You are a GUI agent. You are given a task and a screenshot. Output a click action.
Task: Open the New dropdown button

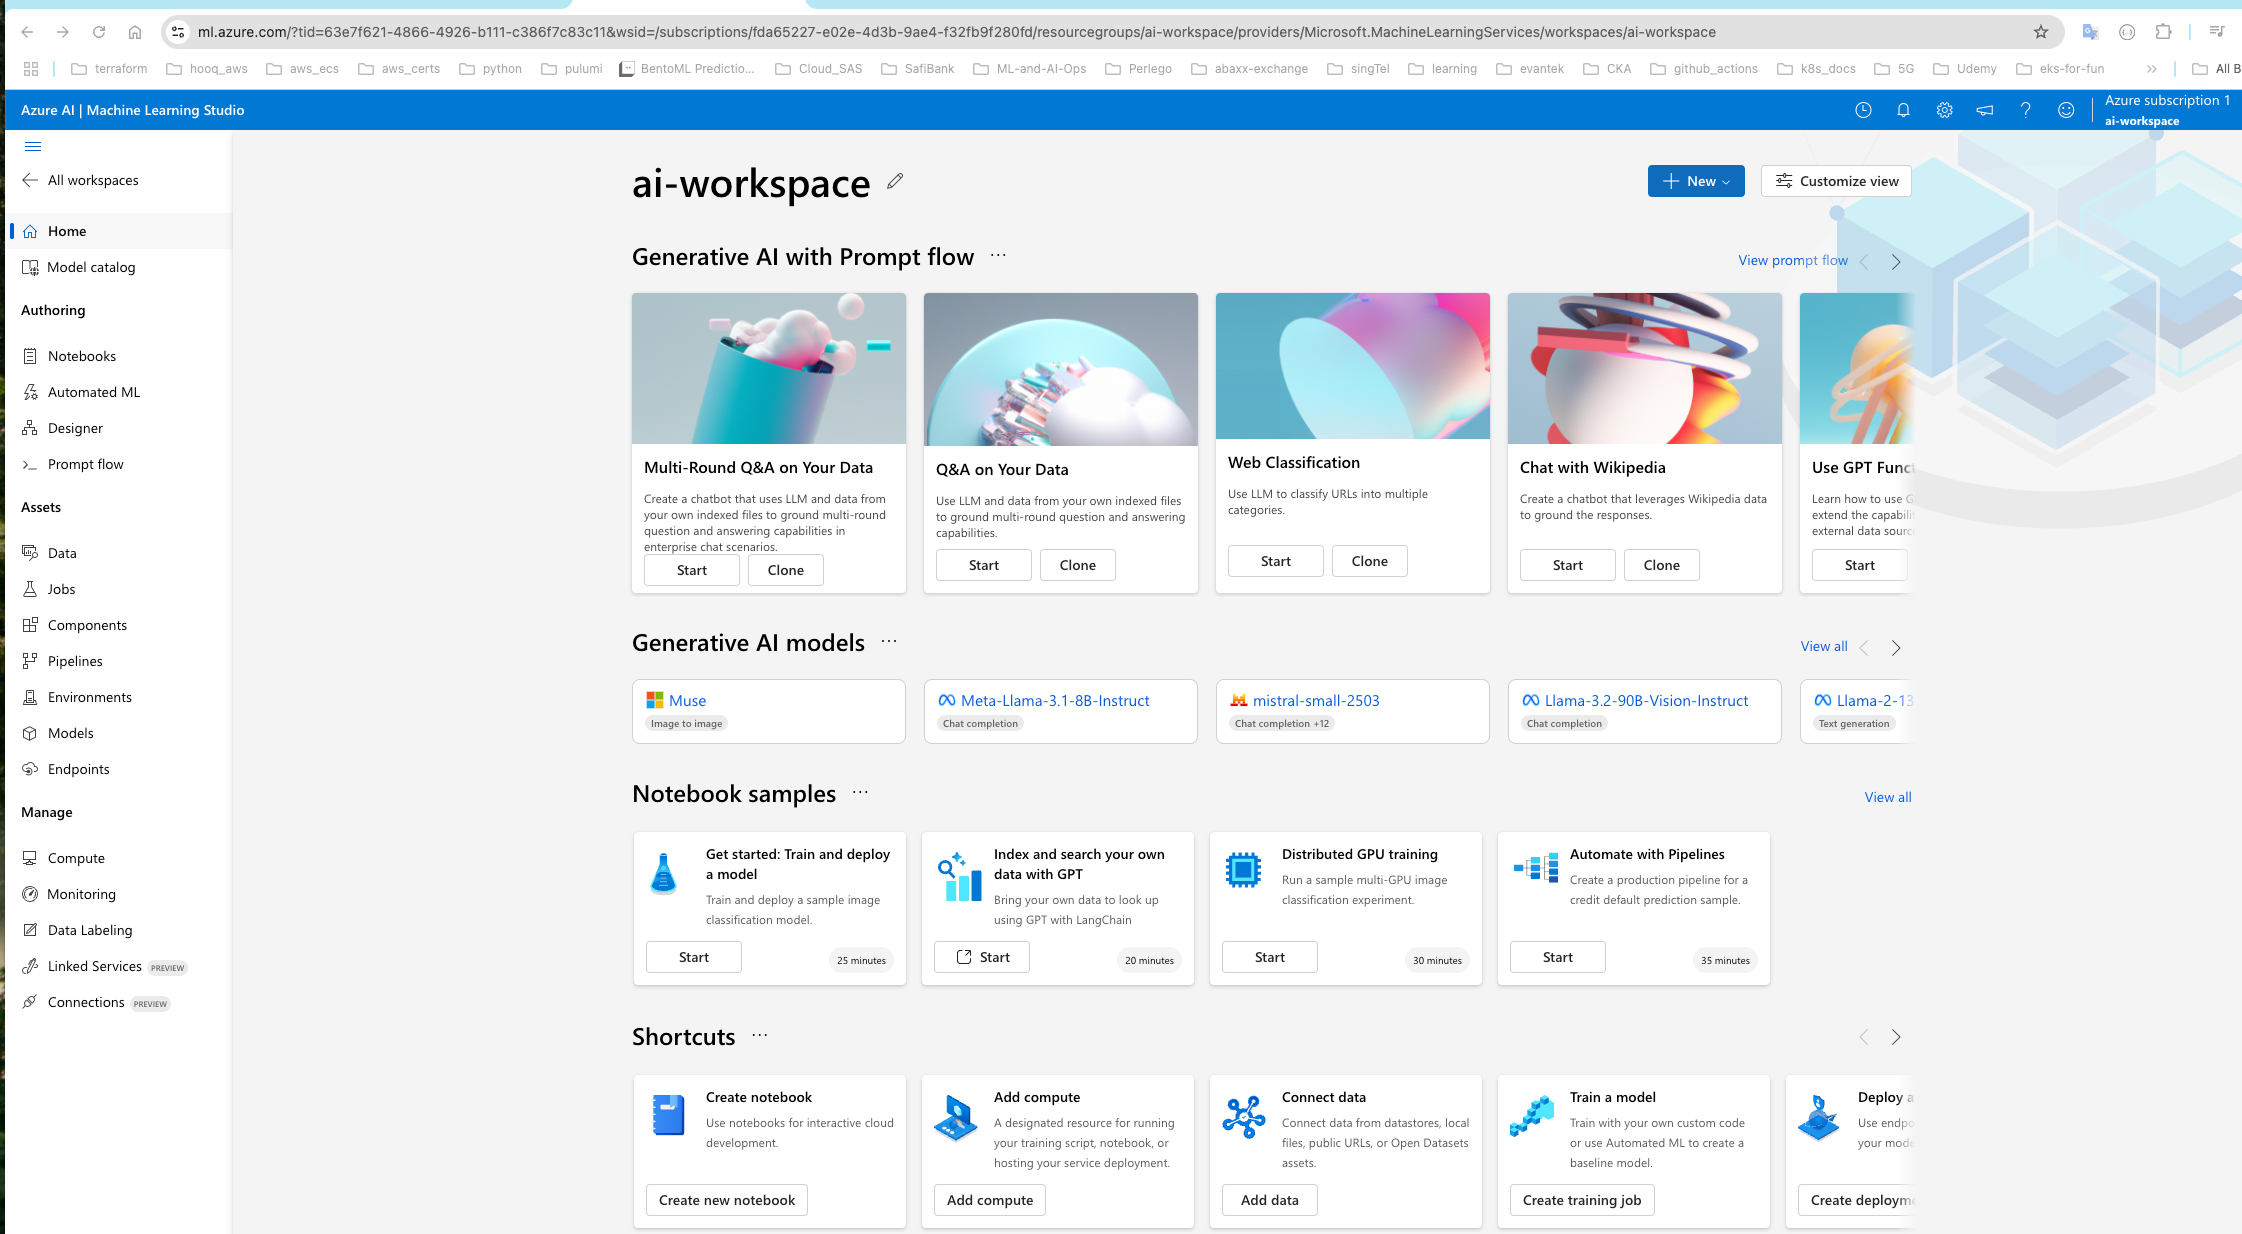coord(1696,181)
